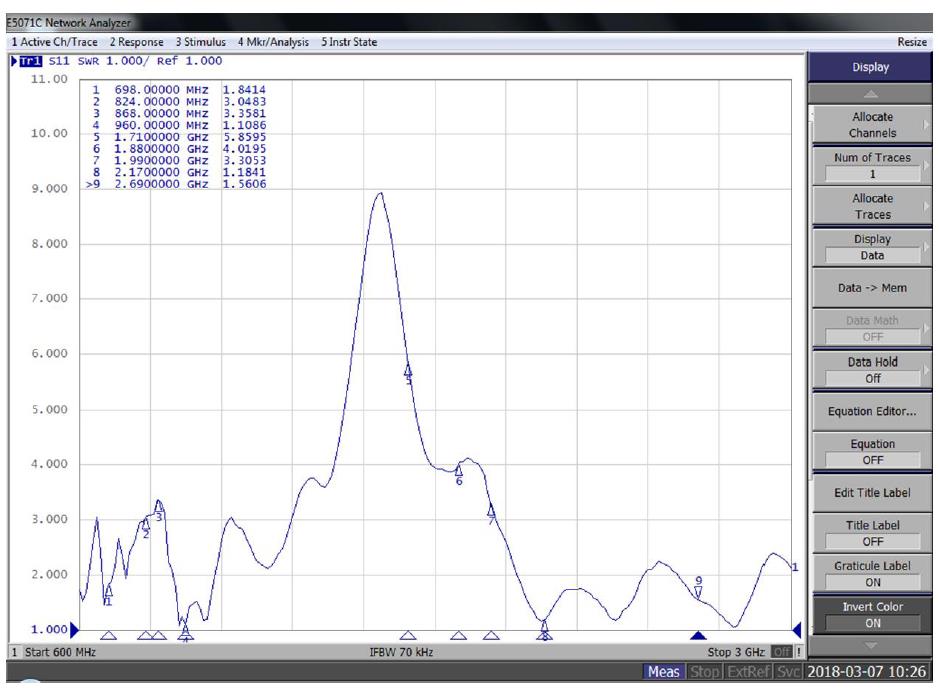Click the filled active marker on stimulus axis
Screen dimensions: 939x688
pyautogui.click(x=698, y=635)
